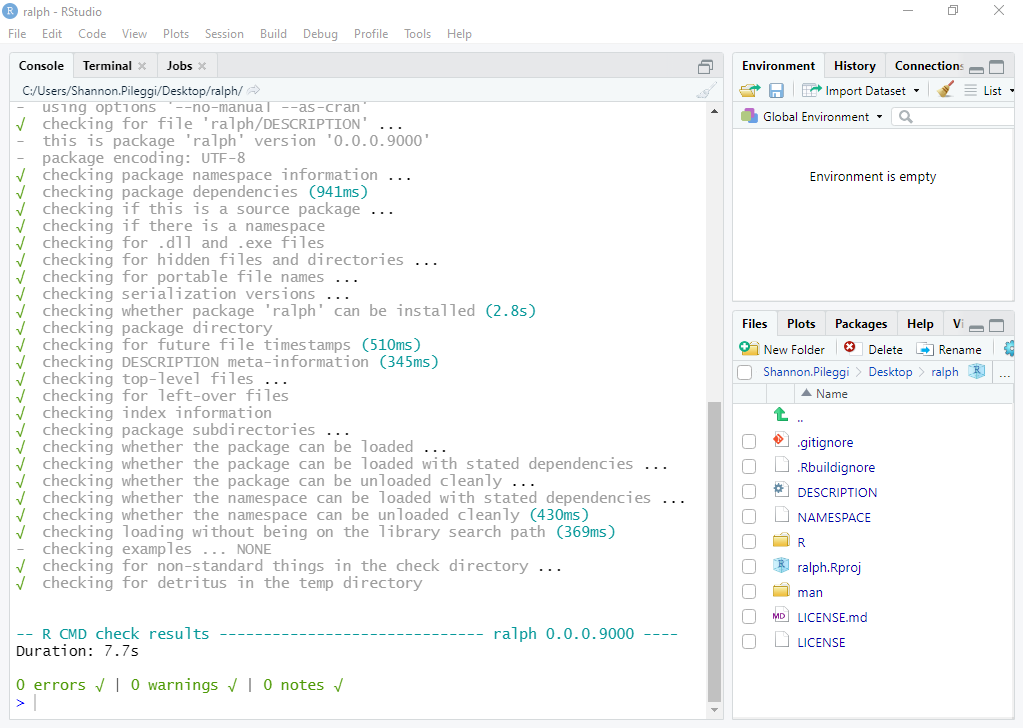
Task: Open the Global Environment dropdown
Action: [x=812, y=117]
